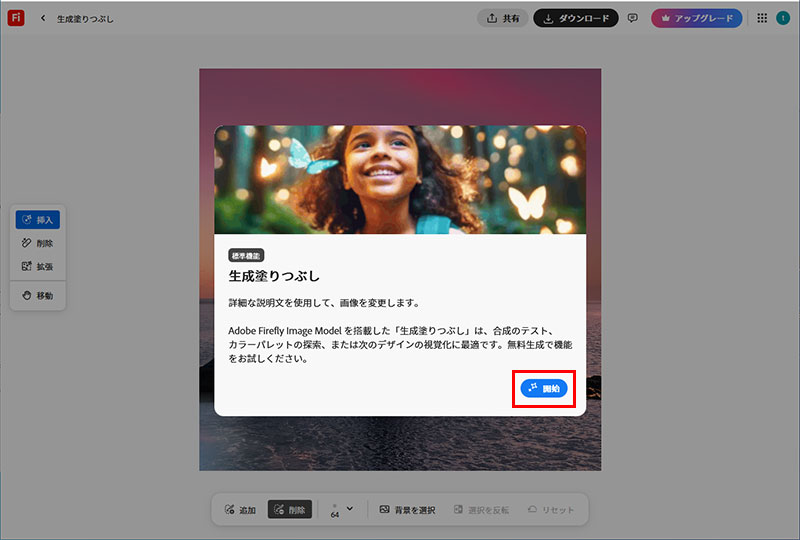Click 背景を選択 in the bottom toolbar
The height and width of the screenshot is (540, 800).
407,510
